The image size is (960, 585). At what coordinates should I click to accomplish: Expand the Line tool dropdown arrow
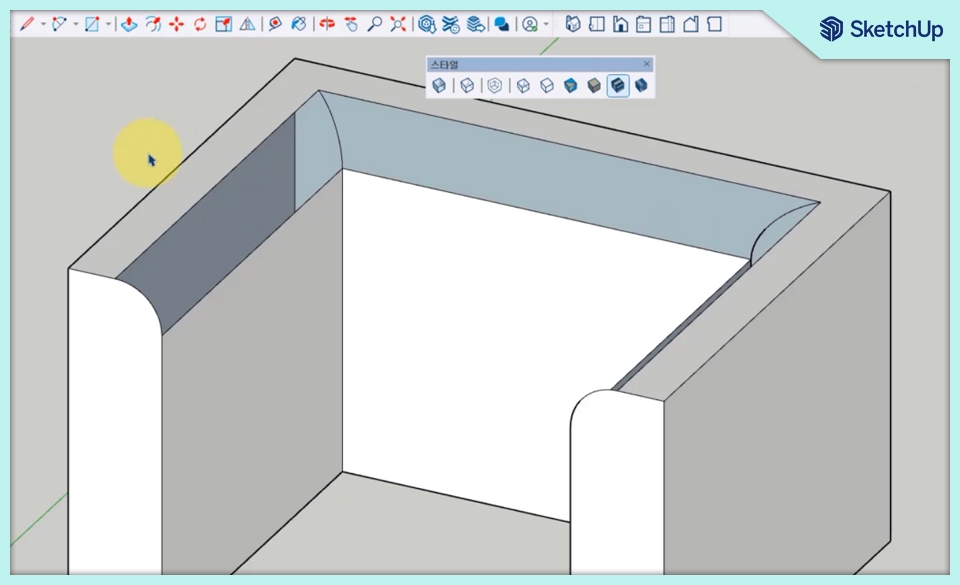click(43, 24)
